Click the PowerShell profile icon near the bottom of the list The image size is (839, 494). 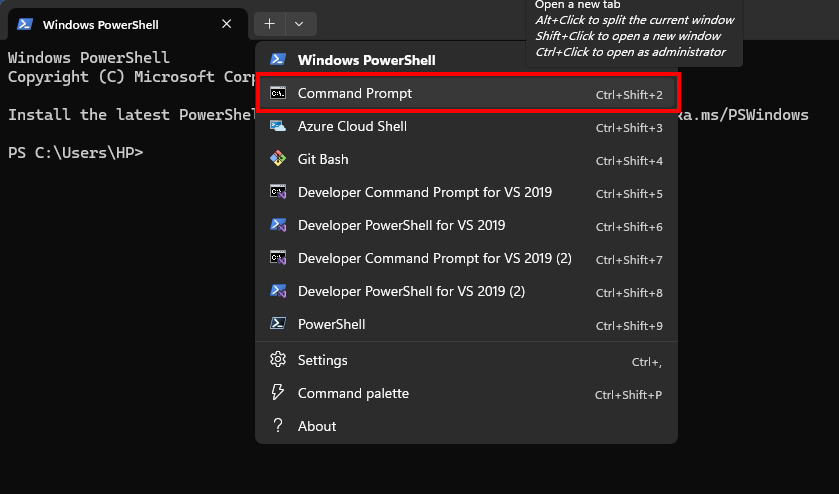pos(278,324)
